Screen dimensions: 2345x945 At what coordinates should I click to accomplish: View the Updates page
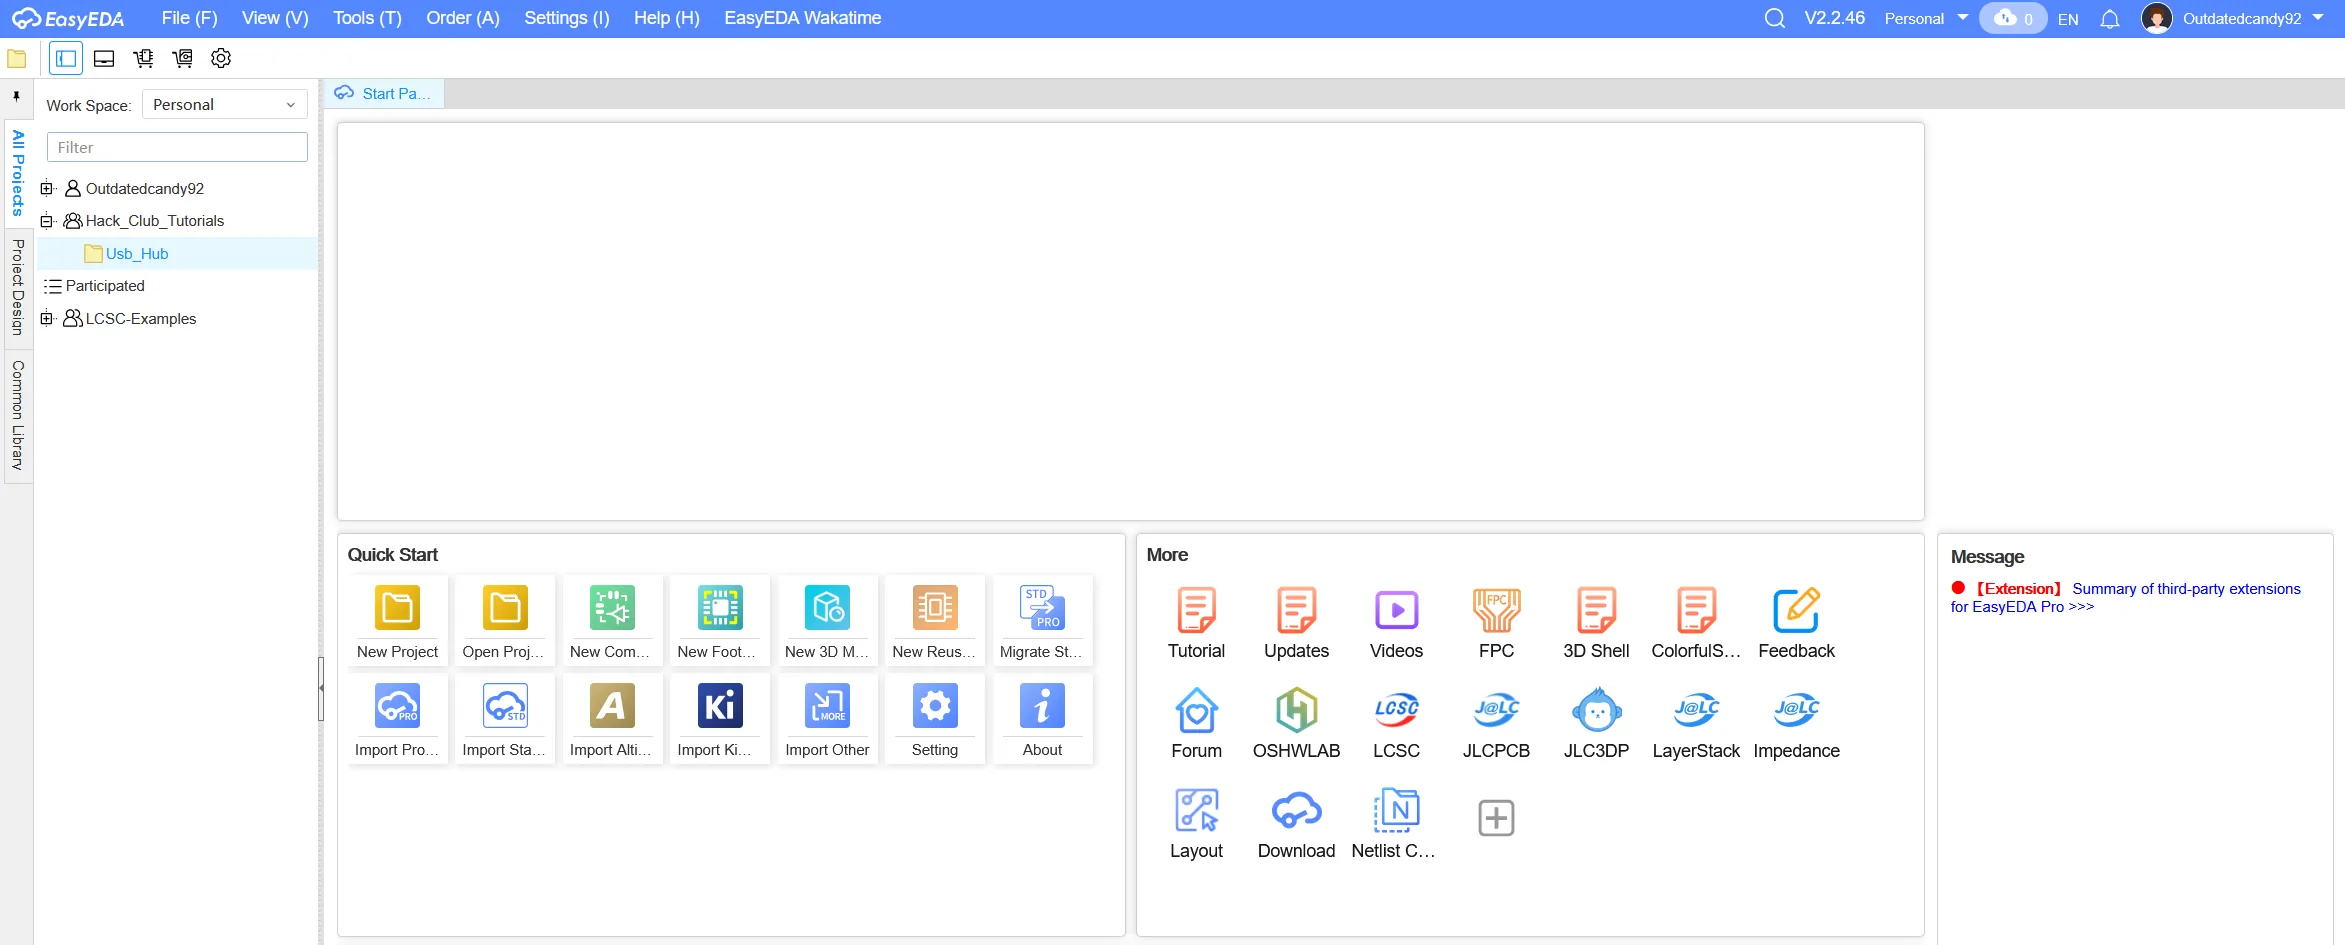(1296, 623)
